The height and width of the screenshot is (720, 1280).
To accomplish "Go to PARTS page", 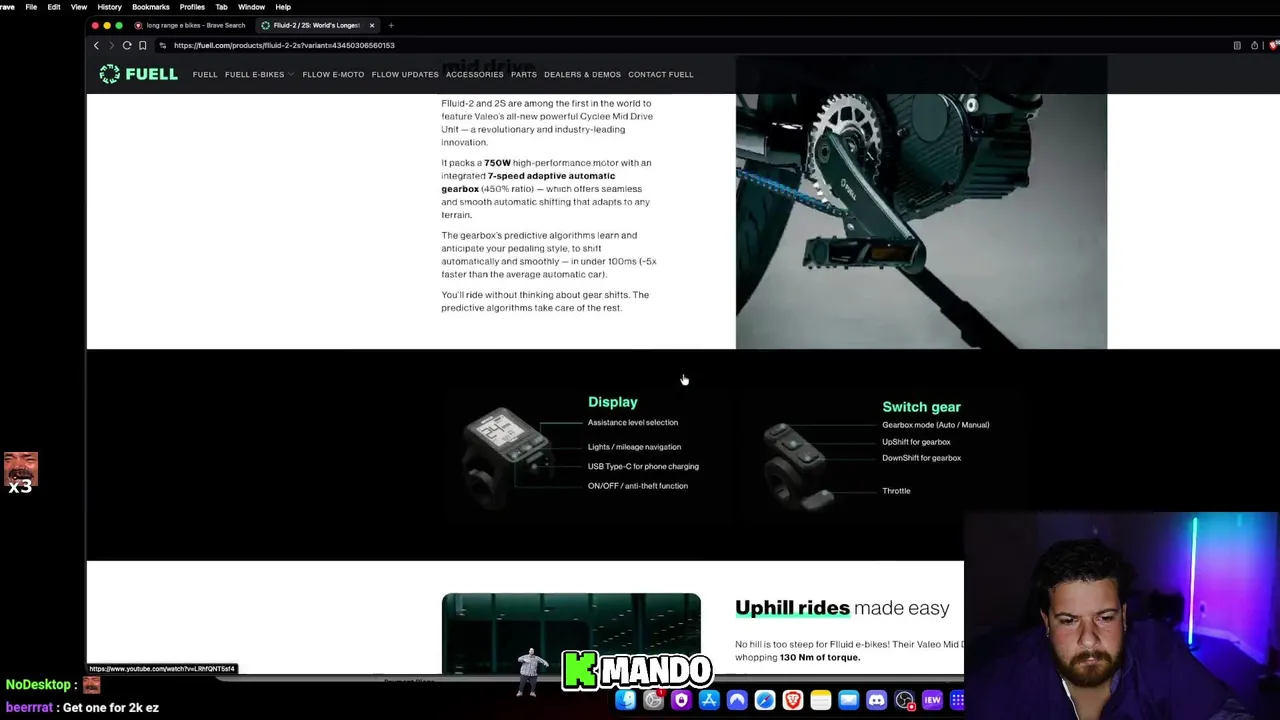I will click(x=524, y=74).
